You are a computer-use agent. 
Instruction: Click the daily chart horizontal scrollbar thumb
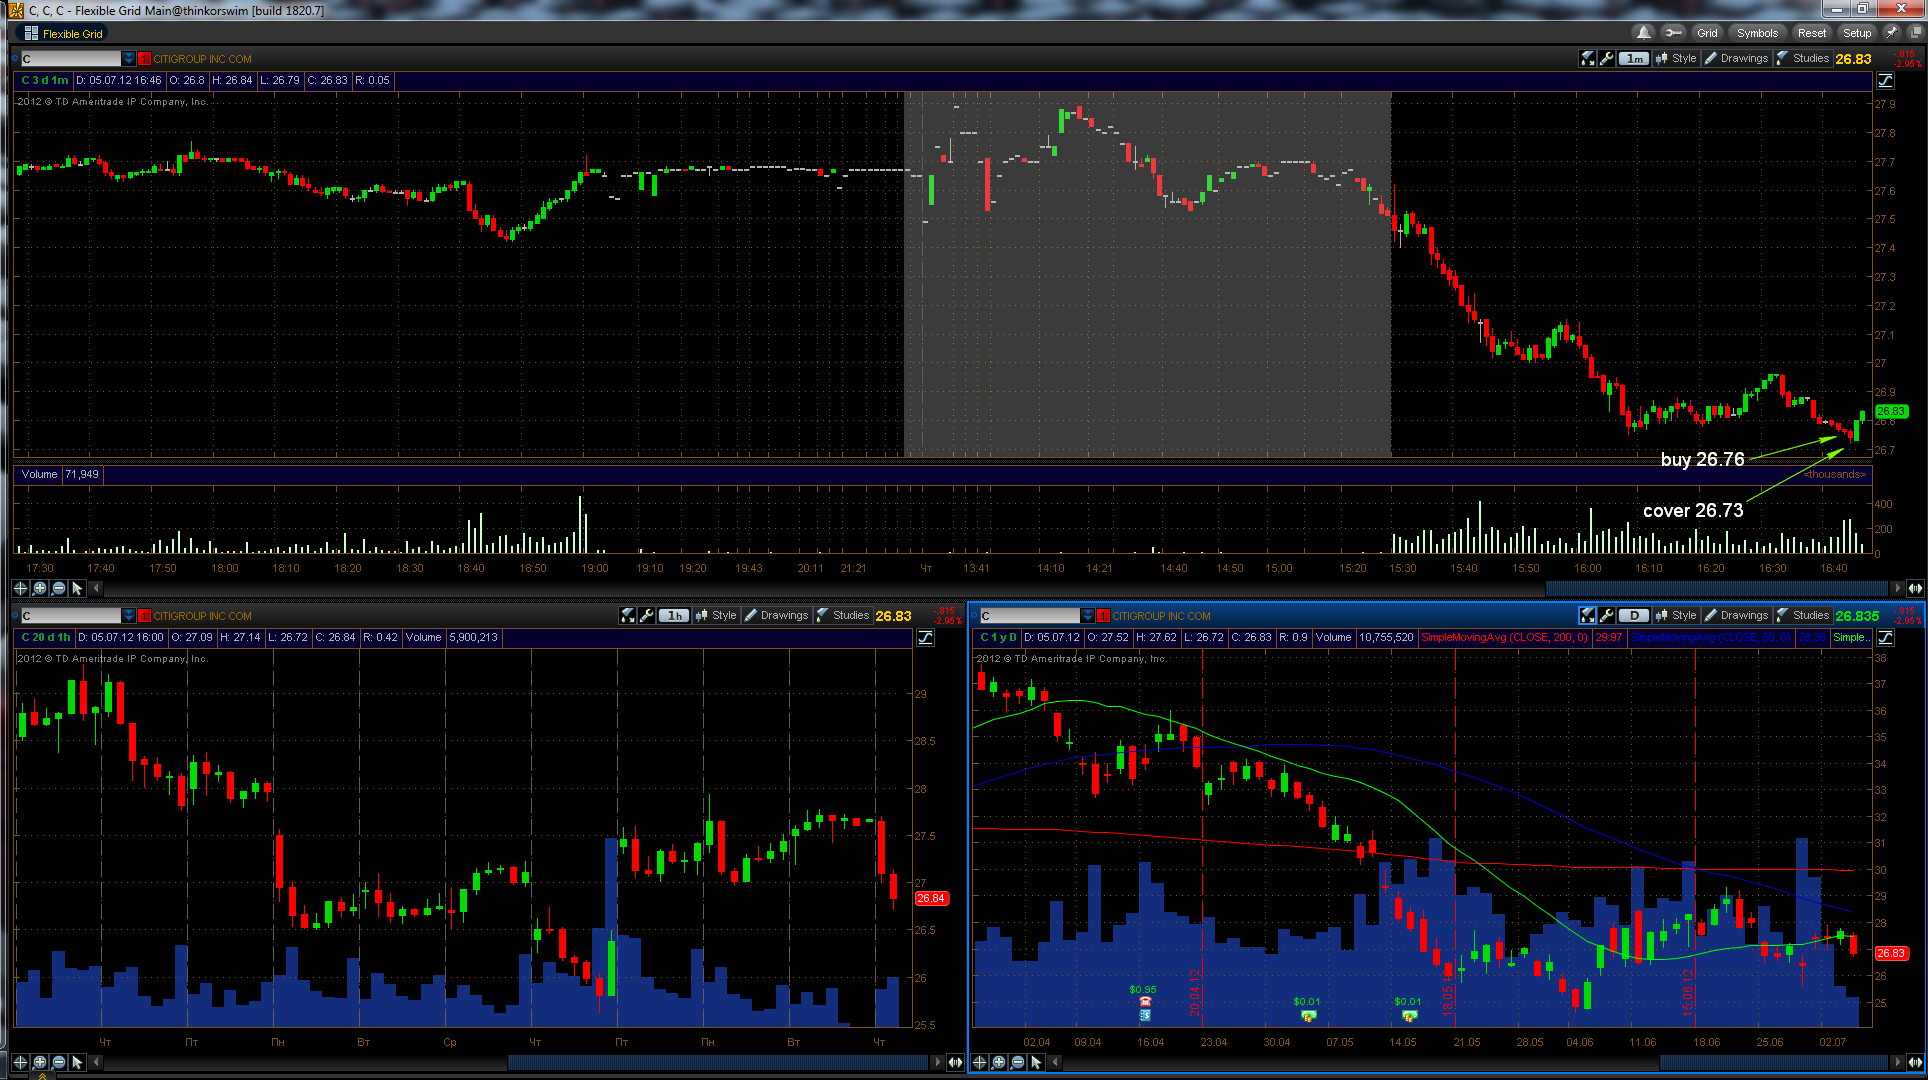[x=1774, y=1062]
